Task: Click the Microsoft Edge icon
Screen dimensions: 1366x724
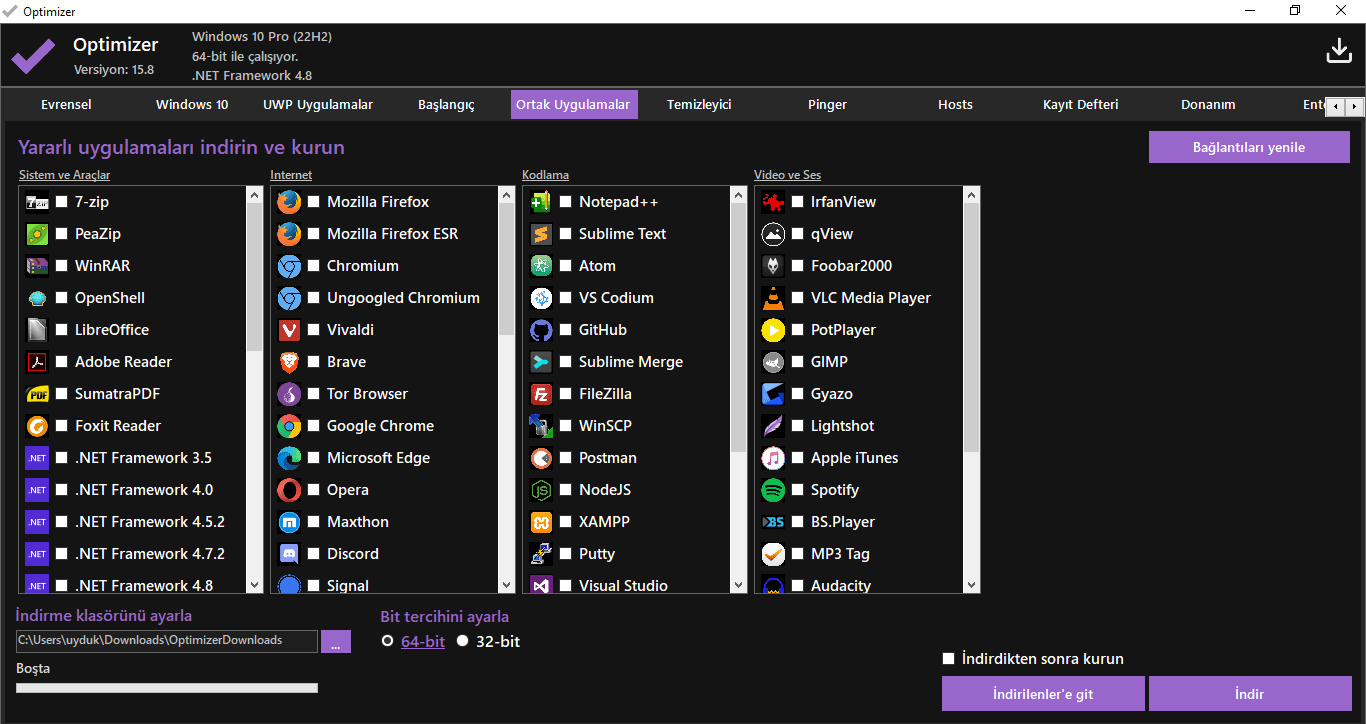Action: 289,458
